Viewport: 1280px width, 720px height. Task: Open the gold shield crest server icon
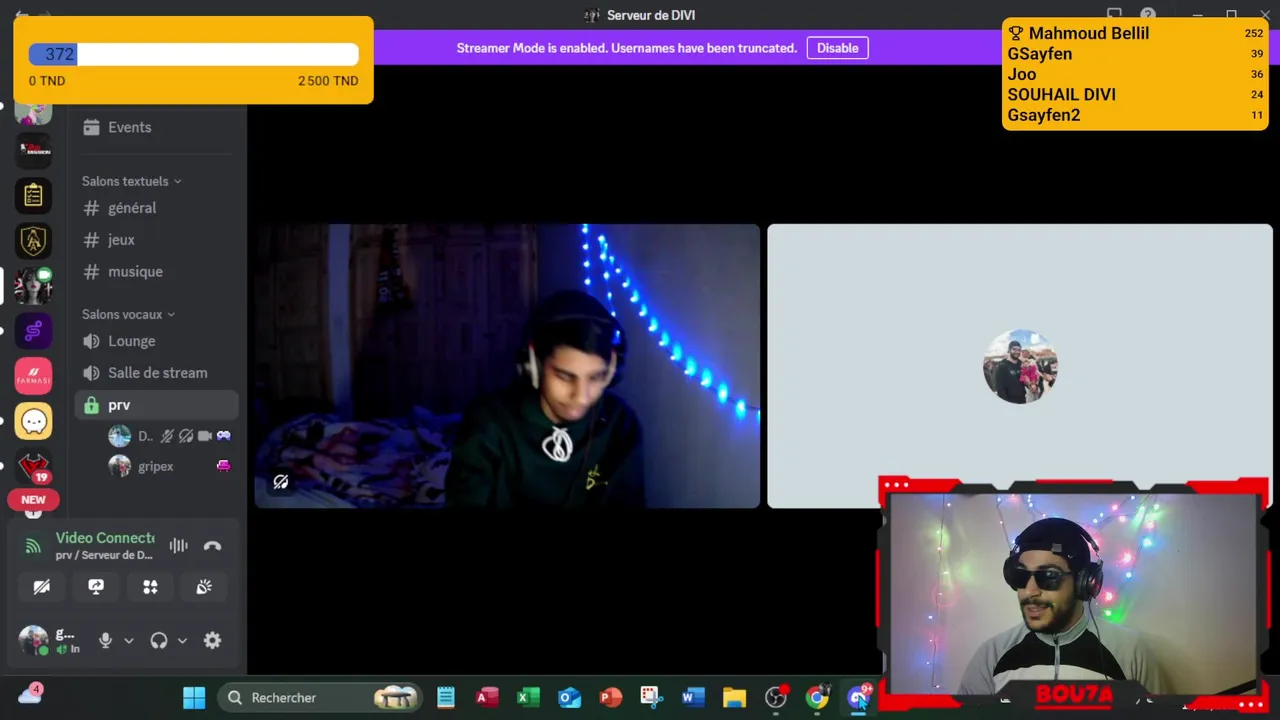click(33, 241)
